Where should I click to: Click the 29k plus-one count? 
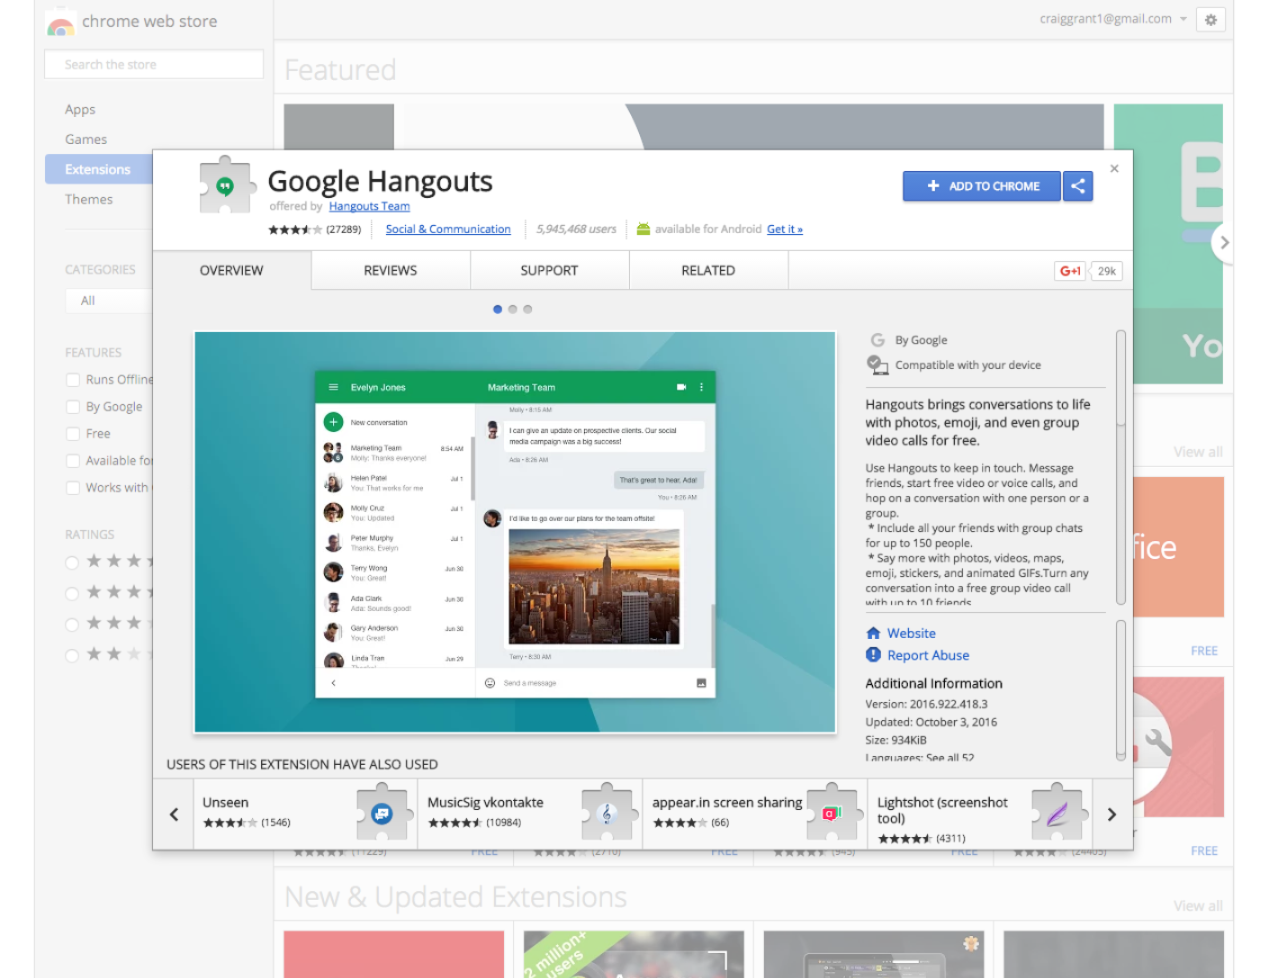coord(1106,271)
